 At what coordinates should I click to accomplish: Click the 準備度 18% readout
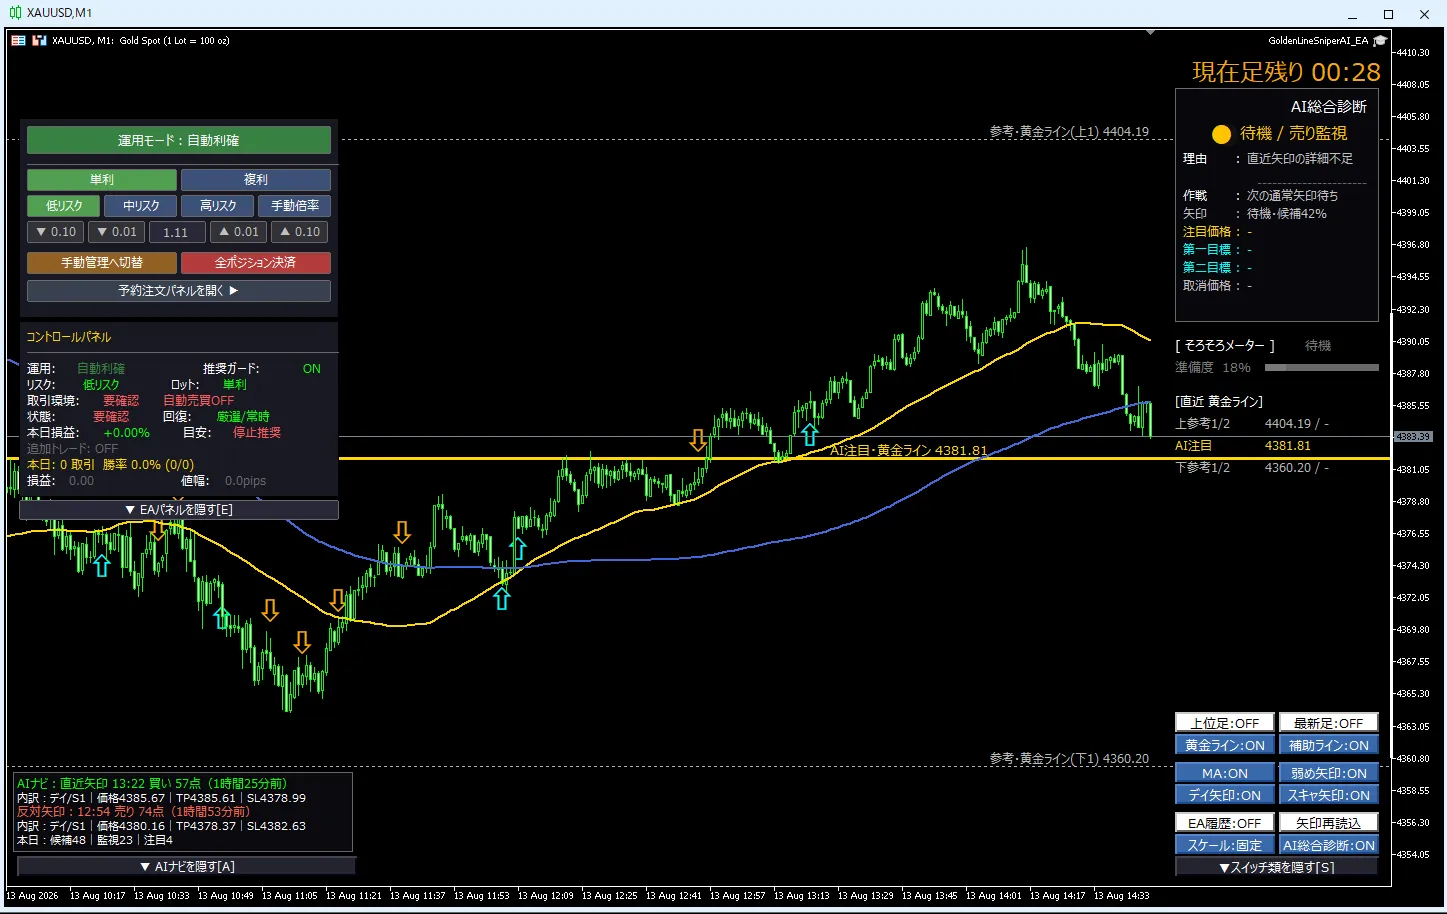1212,368
